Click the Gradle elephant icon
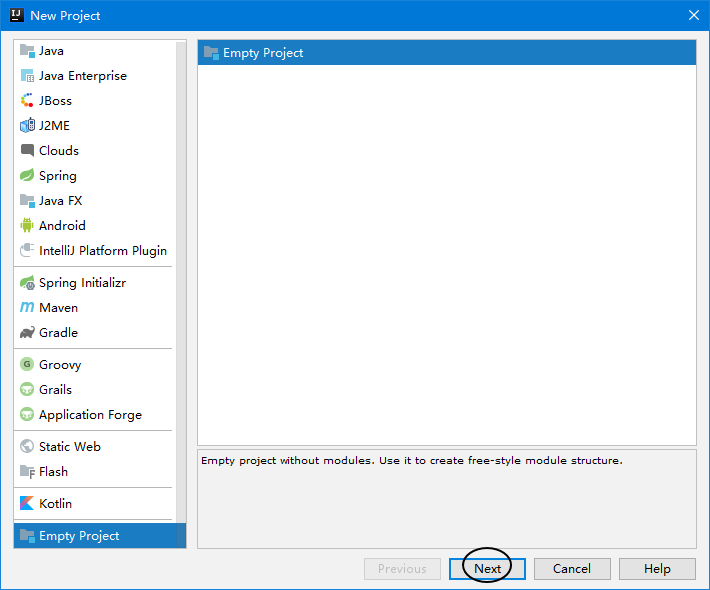Screen dimensions: 710x590 (27, 333)
